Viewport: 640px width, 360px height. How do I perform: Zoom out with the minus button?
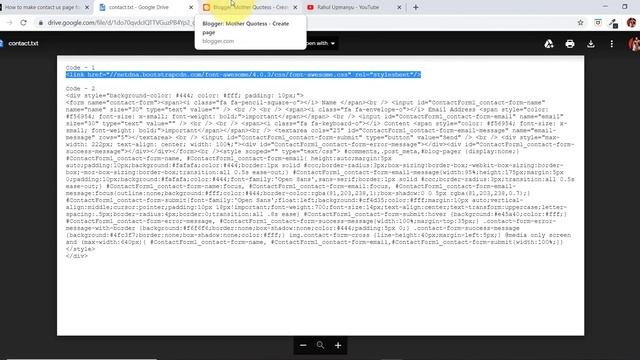303,345
